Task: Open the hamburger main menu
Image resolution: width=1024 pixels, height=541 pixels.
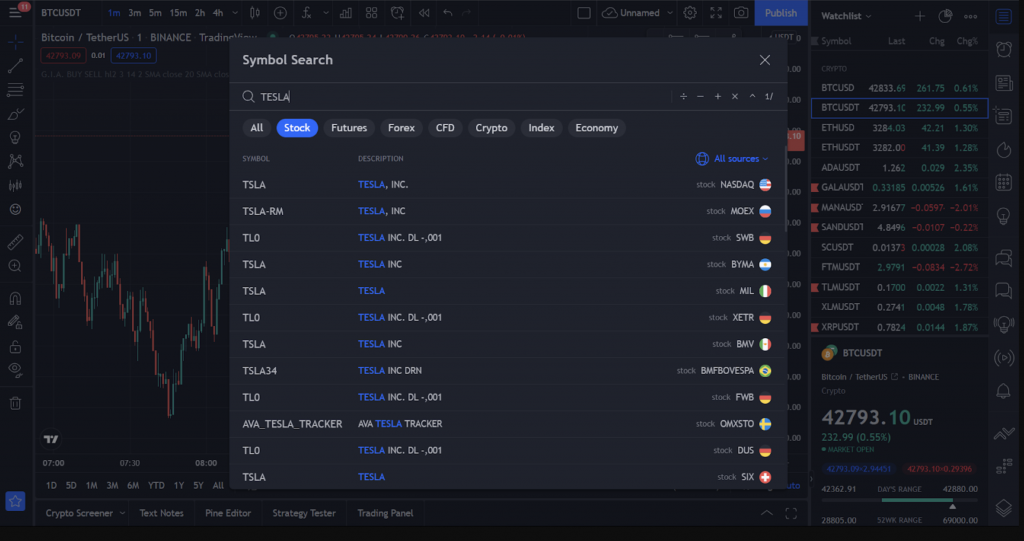Action: click(15, 12)
